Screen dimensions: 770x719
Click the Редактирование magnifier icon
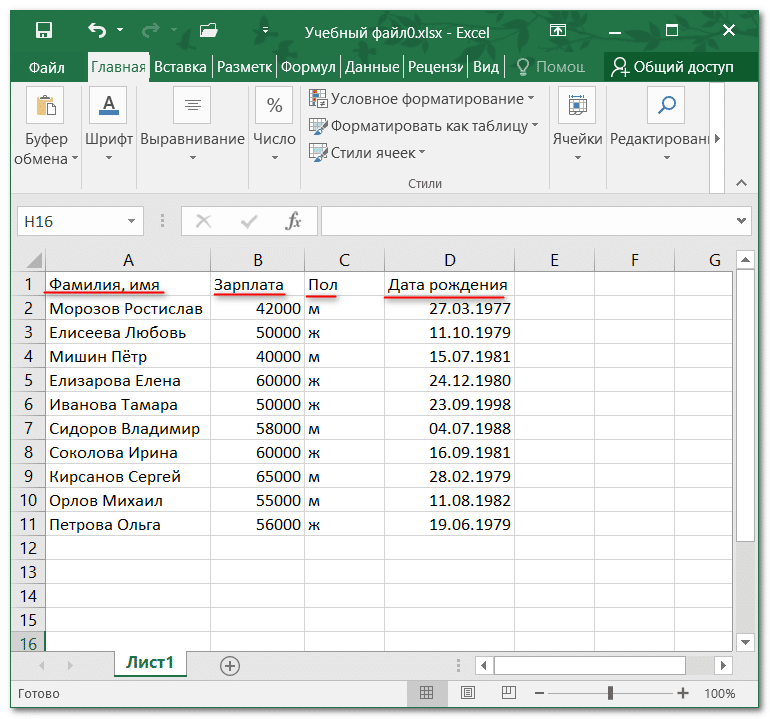(666, 105)
